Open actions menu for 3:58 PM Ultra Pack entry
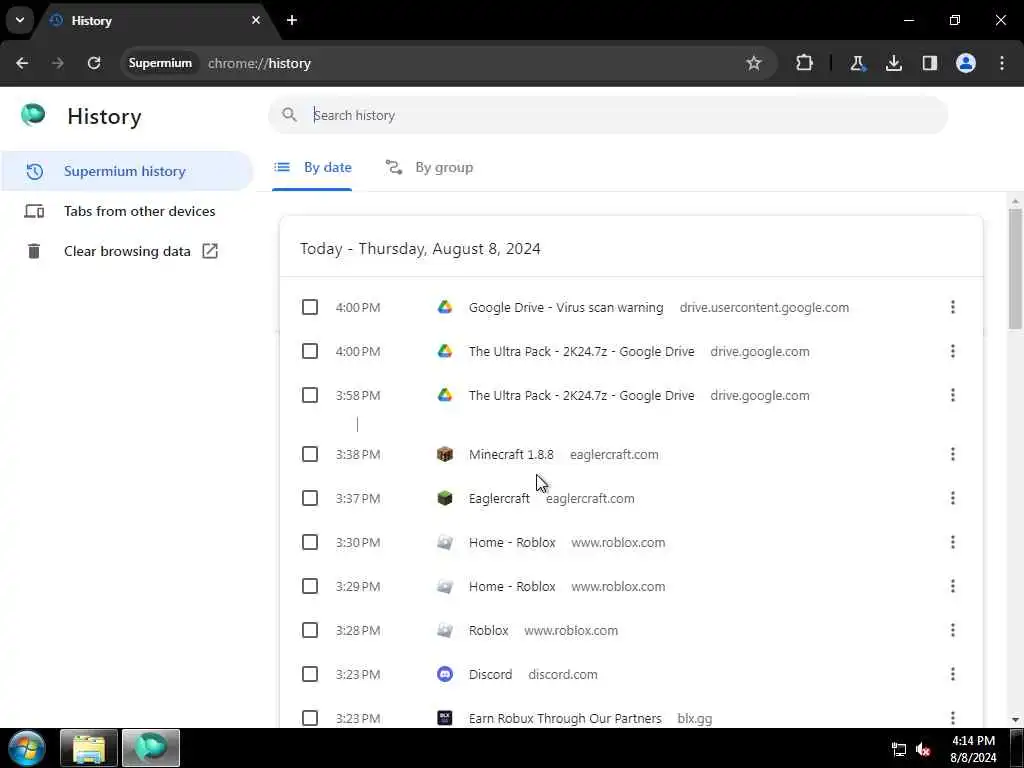 953,395
